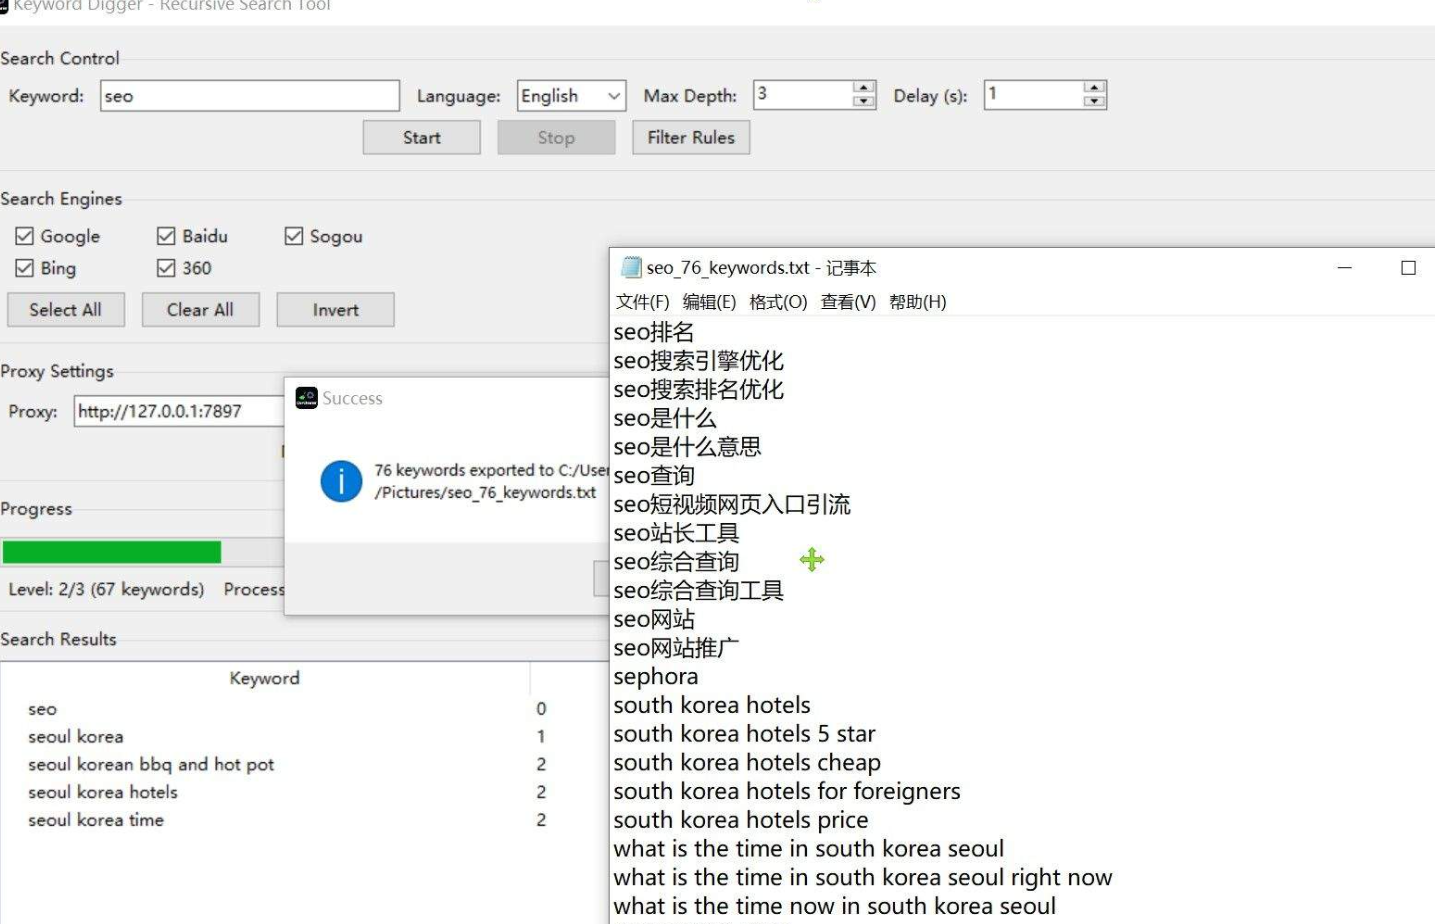Click the info icon in the Success dialog
This screenshot has height=924, width=1435.
click(x=341, y=481)
